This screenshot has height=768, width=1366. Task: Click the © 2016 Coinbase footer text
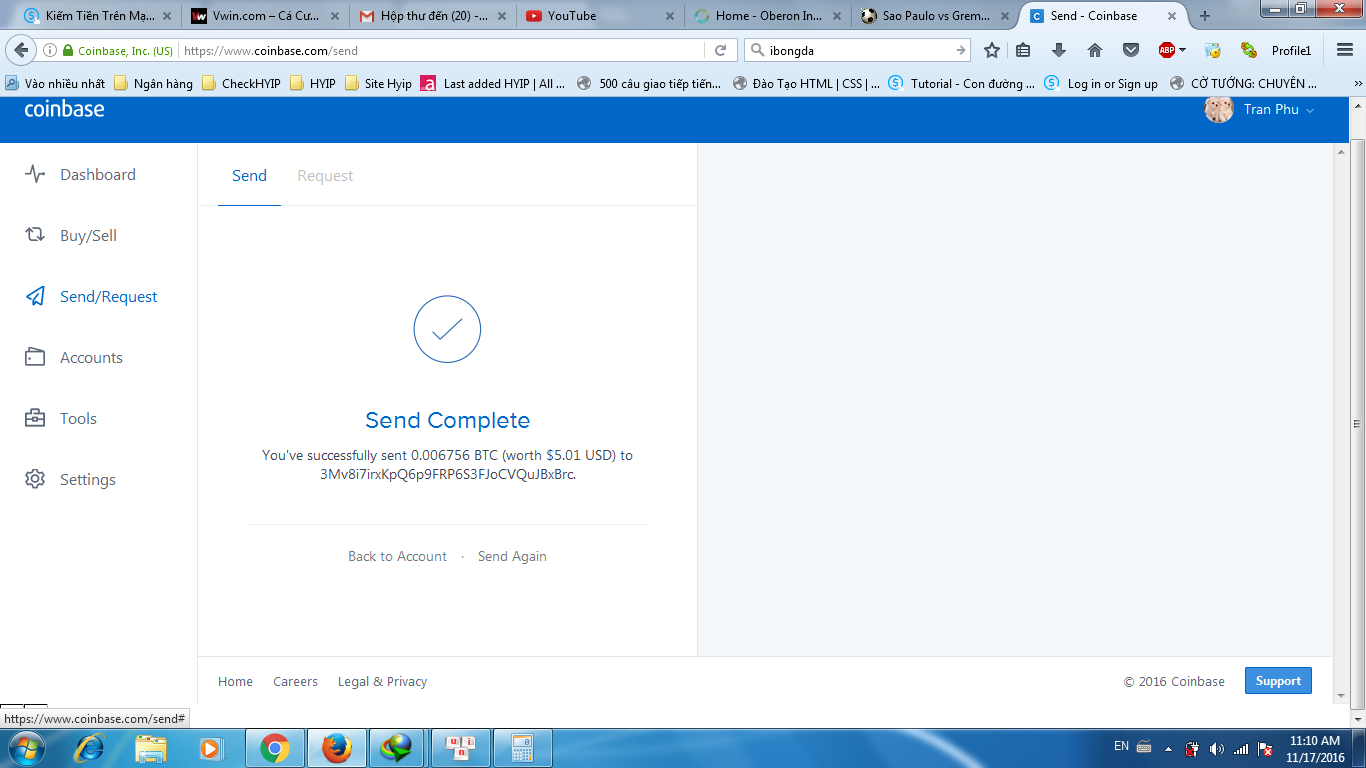[x=1174, y=682]
